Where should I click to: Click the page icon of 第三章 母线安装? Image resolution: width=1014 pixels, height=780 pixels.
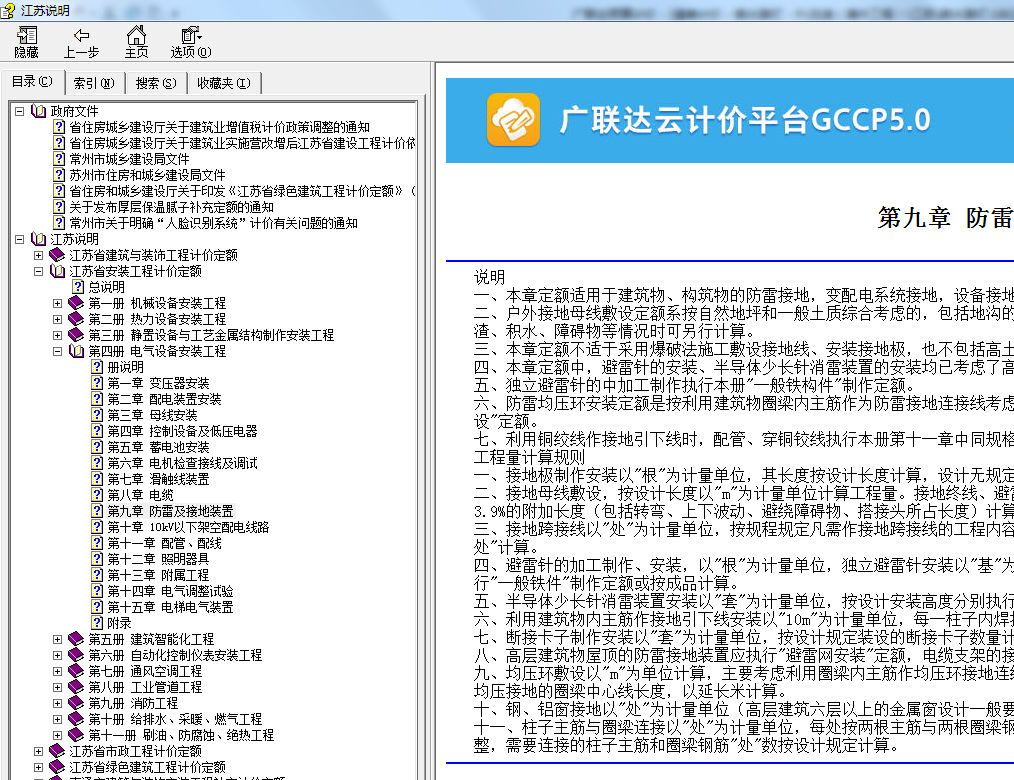[97, 415]
